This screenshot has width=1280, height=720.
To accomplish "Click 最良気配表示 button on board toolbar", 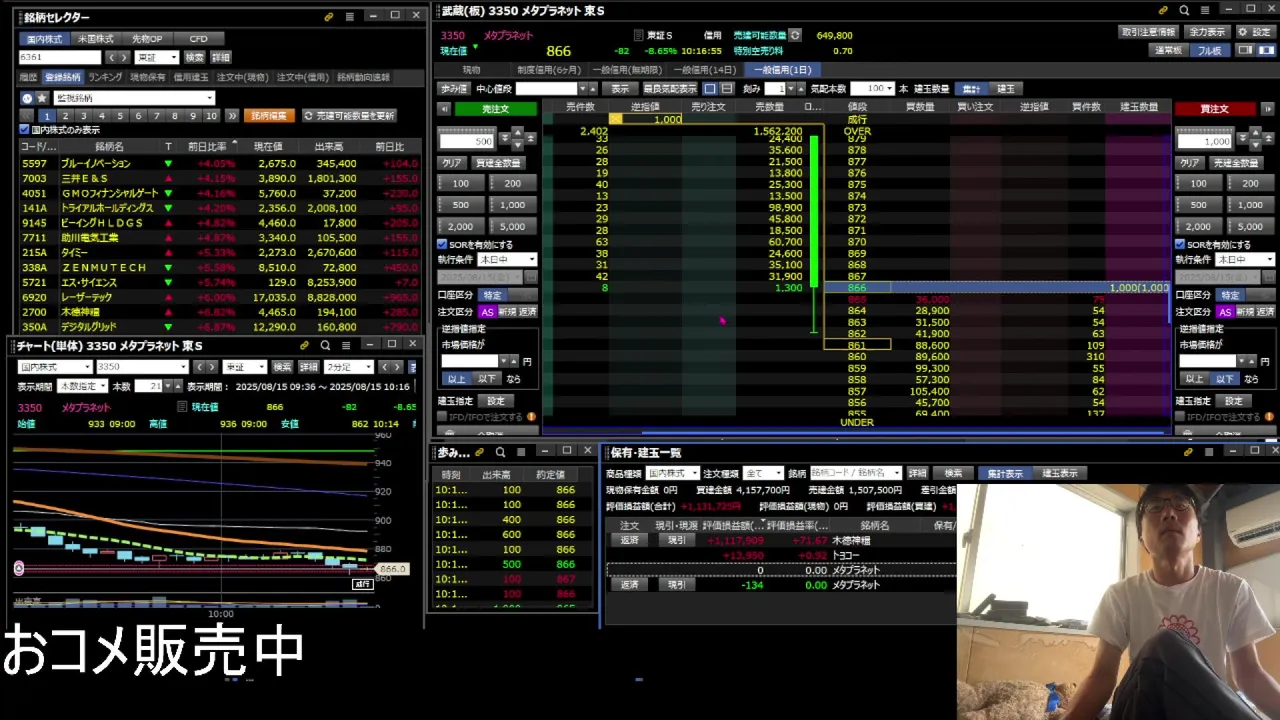I will click(669, 89).
